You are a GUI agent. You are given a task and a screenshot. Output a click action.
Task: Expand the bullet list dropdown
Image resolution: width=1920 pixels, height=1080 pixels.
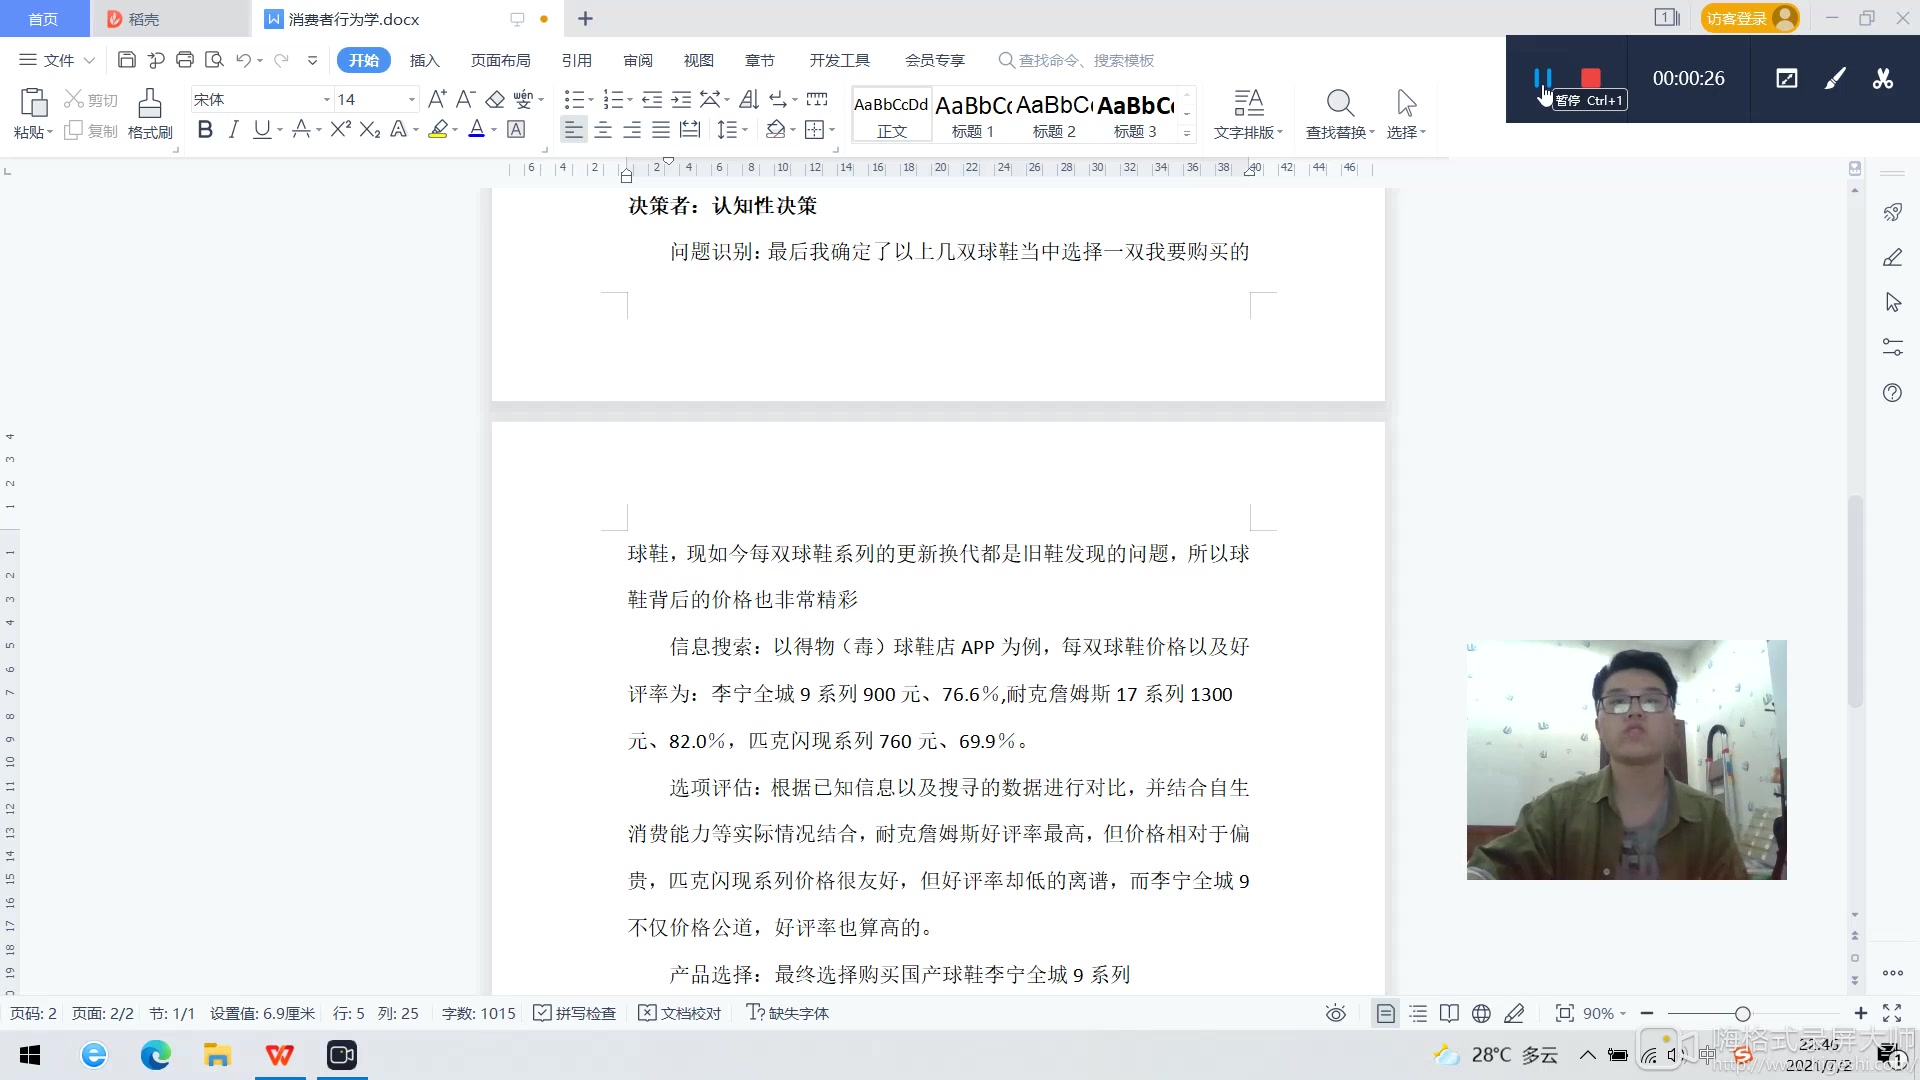click(x=590, y=99)
